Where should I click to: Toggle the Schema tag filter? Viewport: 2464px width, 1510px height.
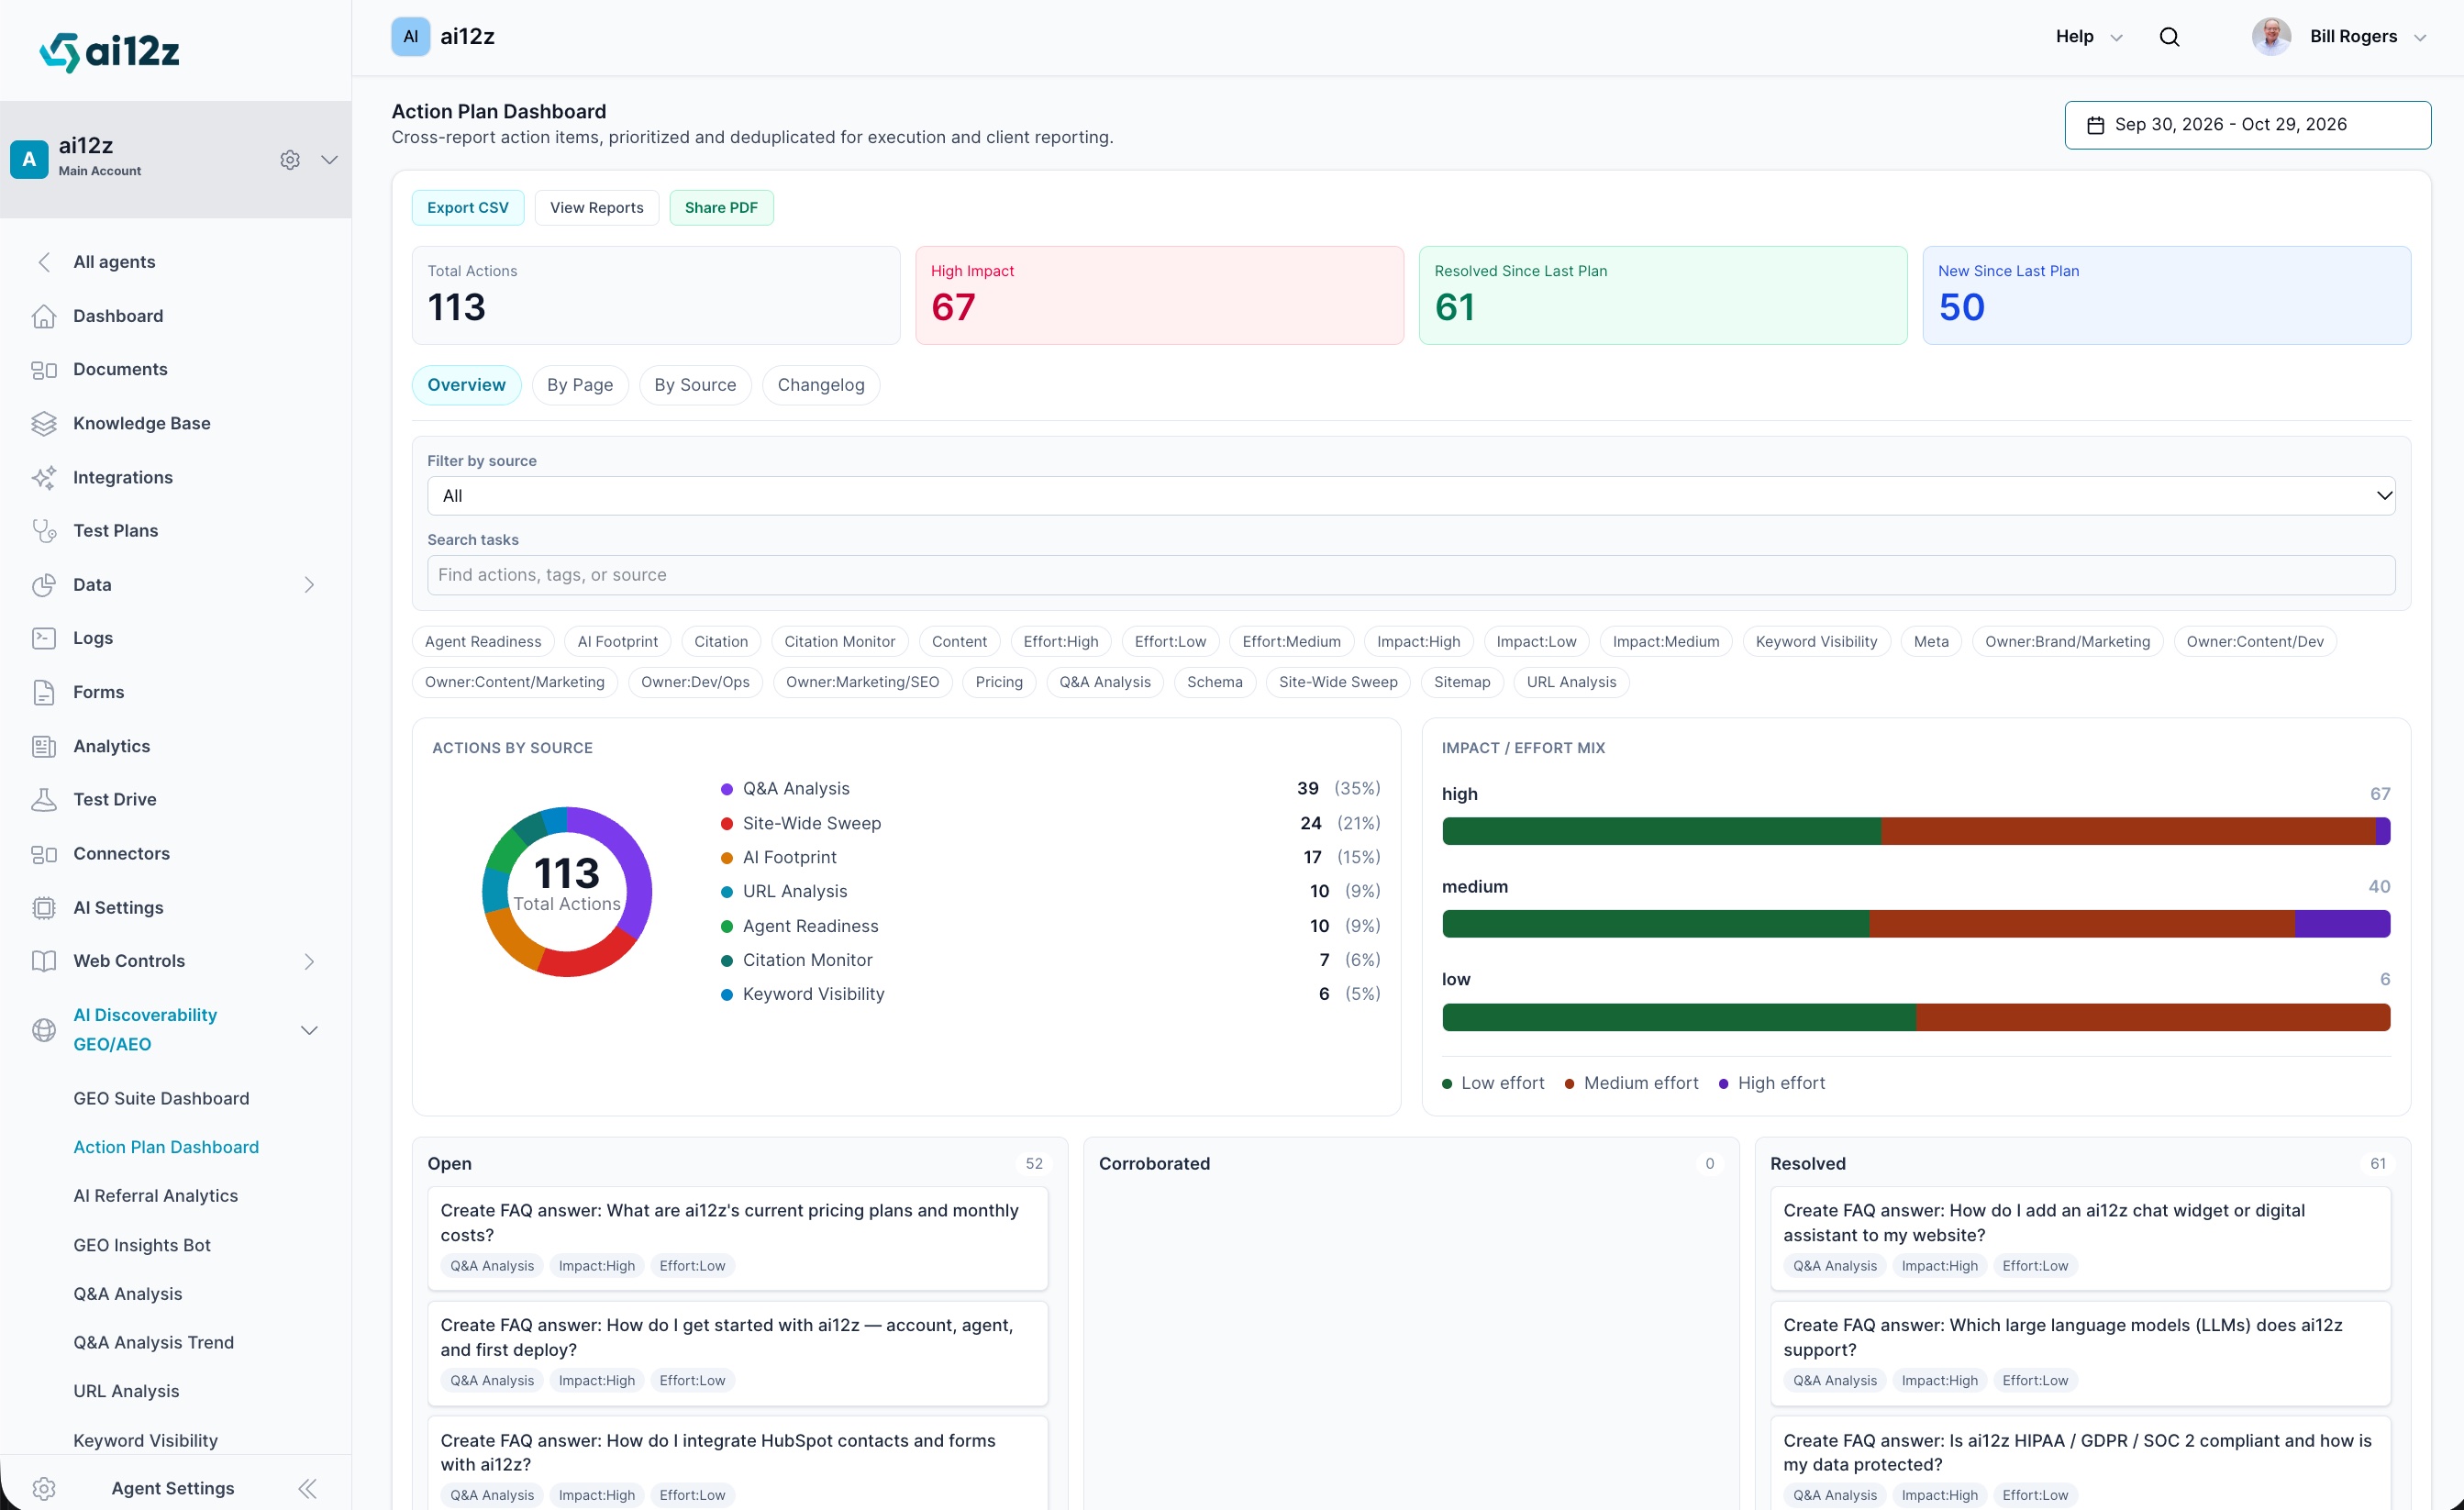pyautogui.click(x=1214, y=682)
